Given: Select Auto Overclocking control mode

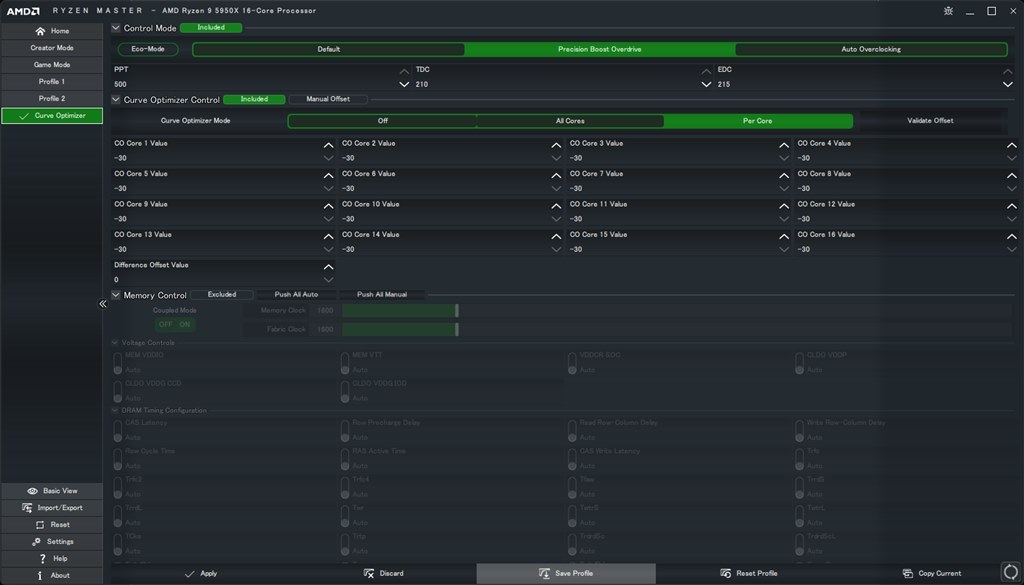Looking at the screenshot, I should tap(871, 49).
